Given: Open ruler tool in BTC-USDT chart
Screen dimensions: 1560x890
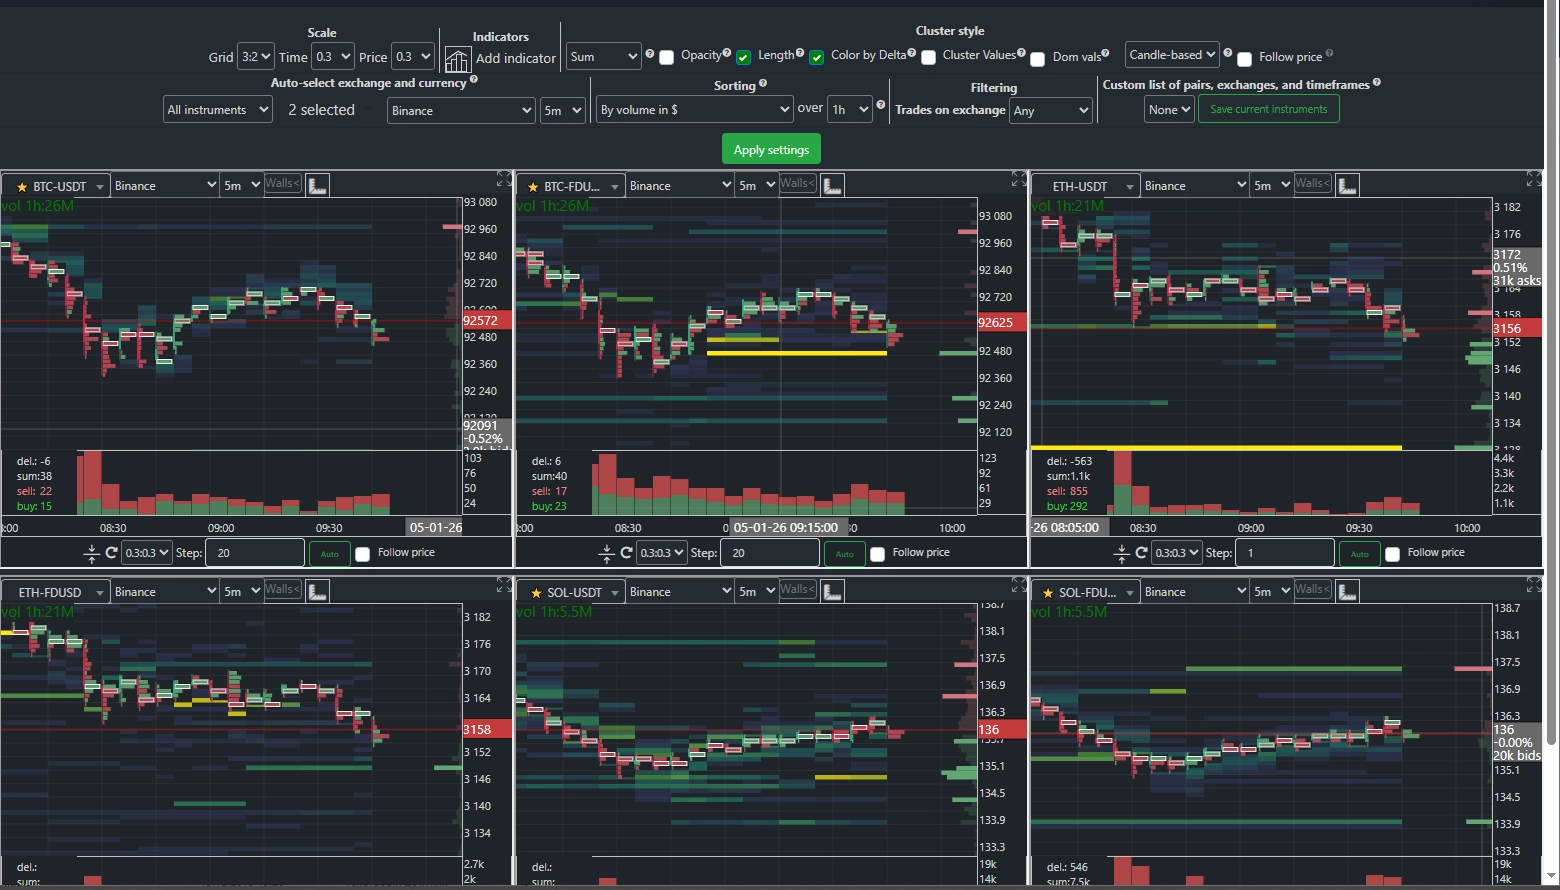Looking at the screenshot, I should [x=317, y=185].
